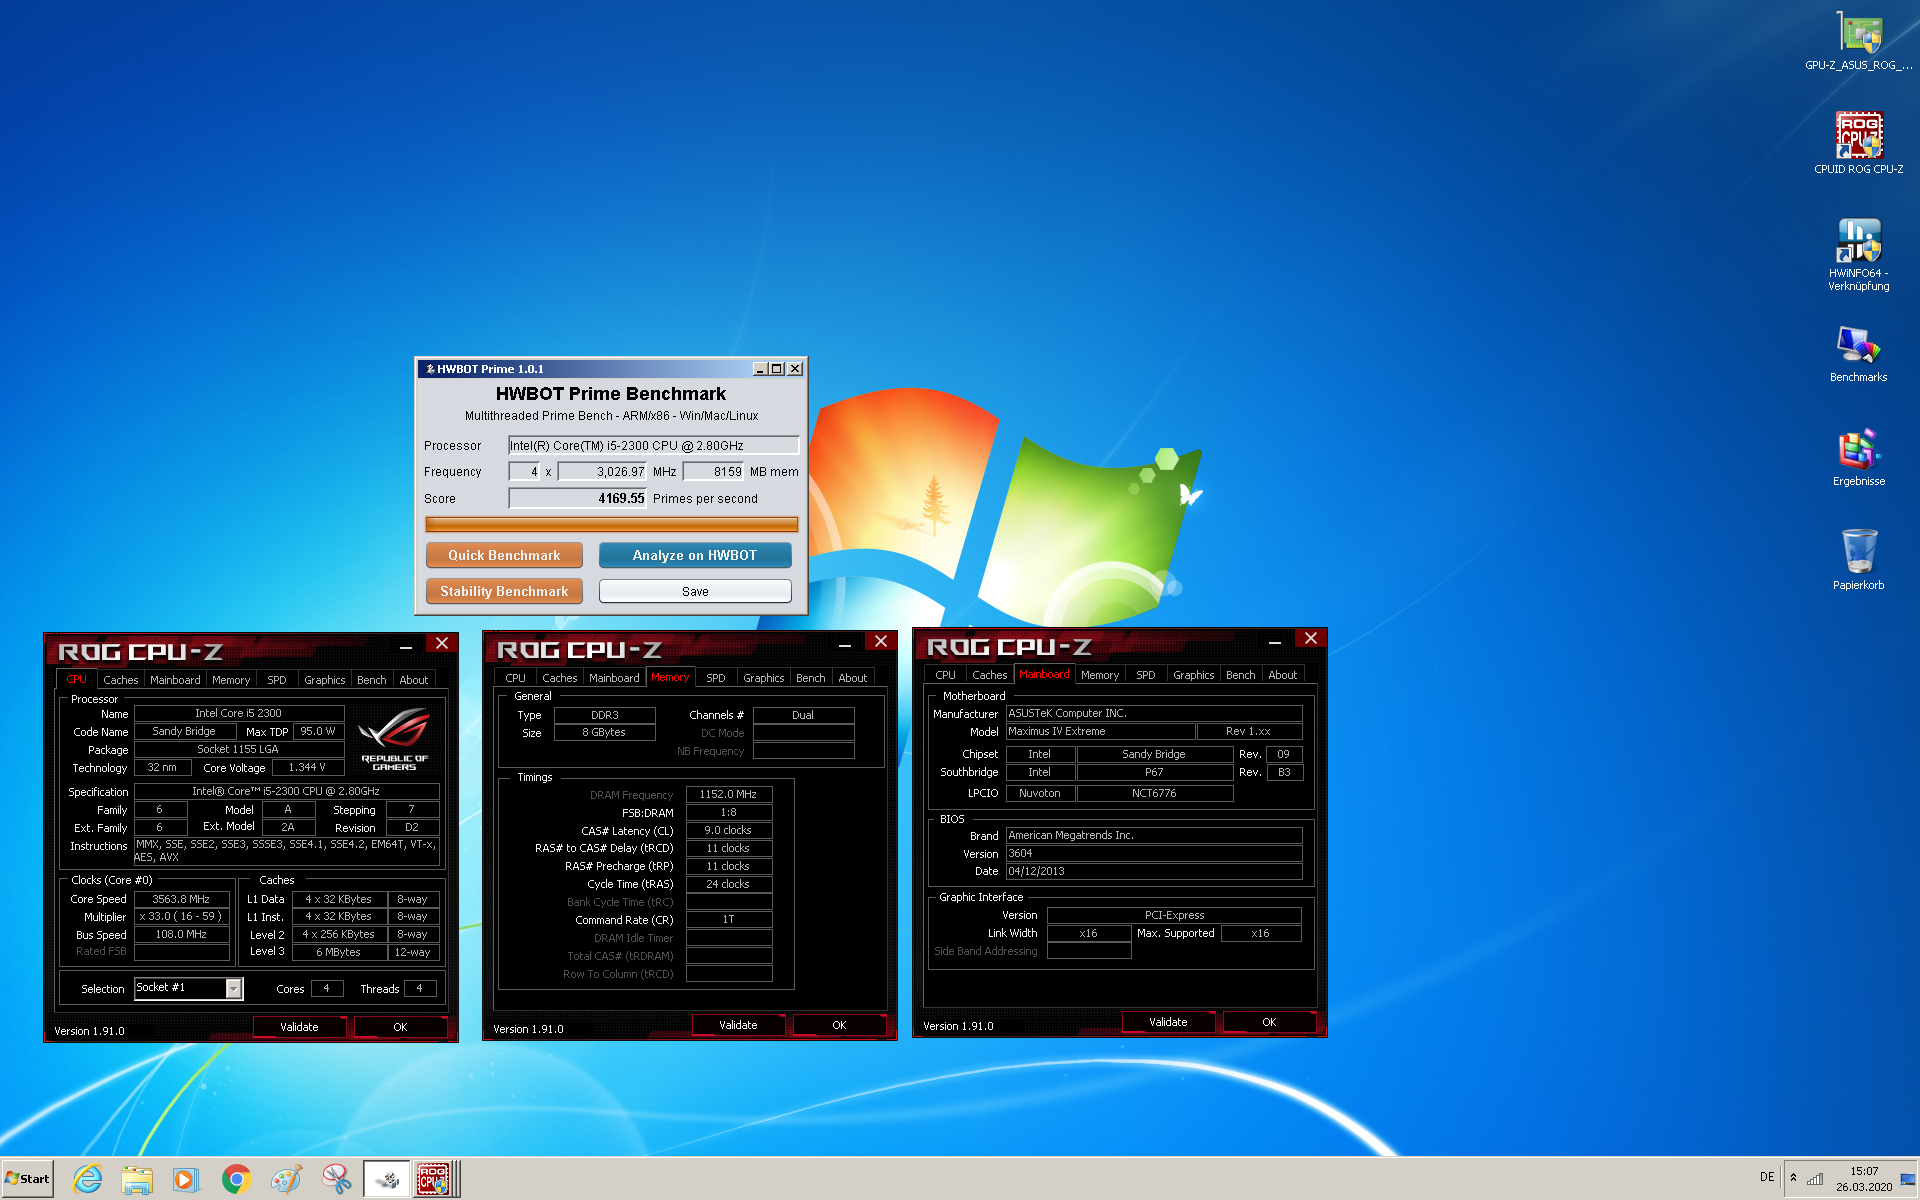Open SPD tab in left CPU-Z window
Viewport: 1920px width, 1200px height.
click(277, 680)
